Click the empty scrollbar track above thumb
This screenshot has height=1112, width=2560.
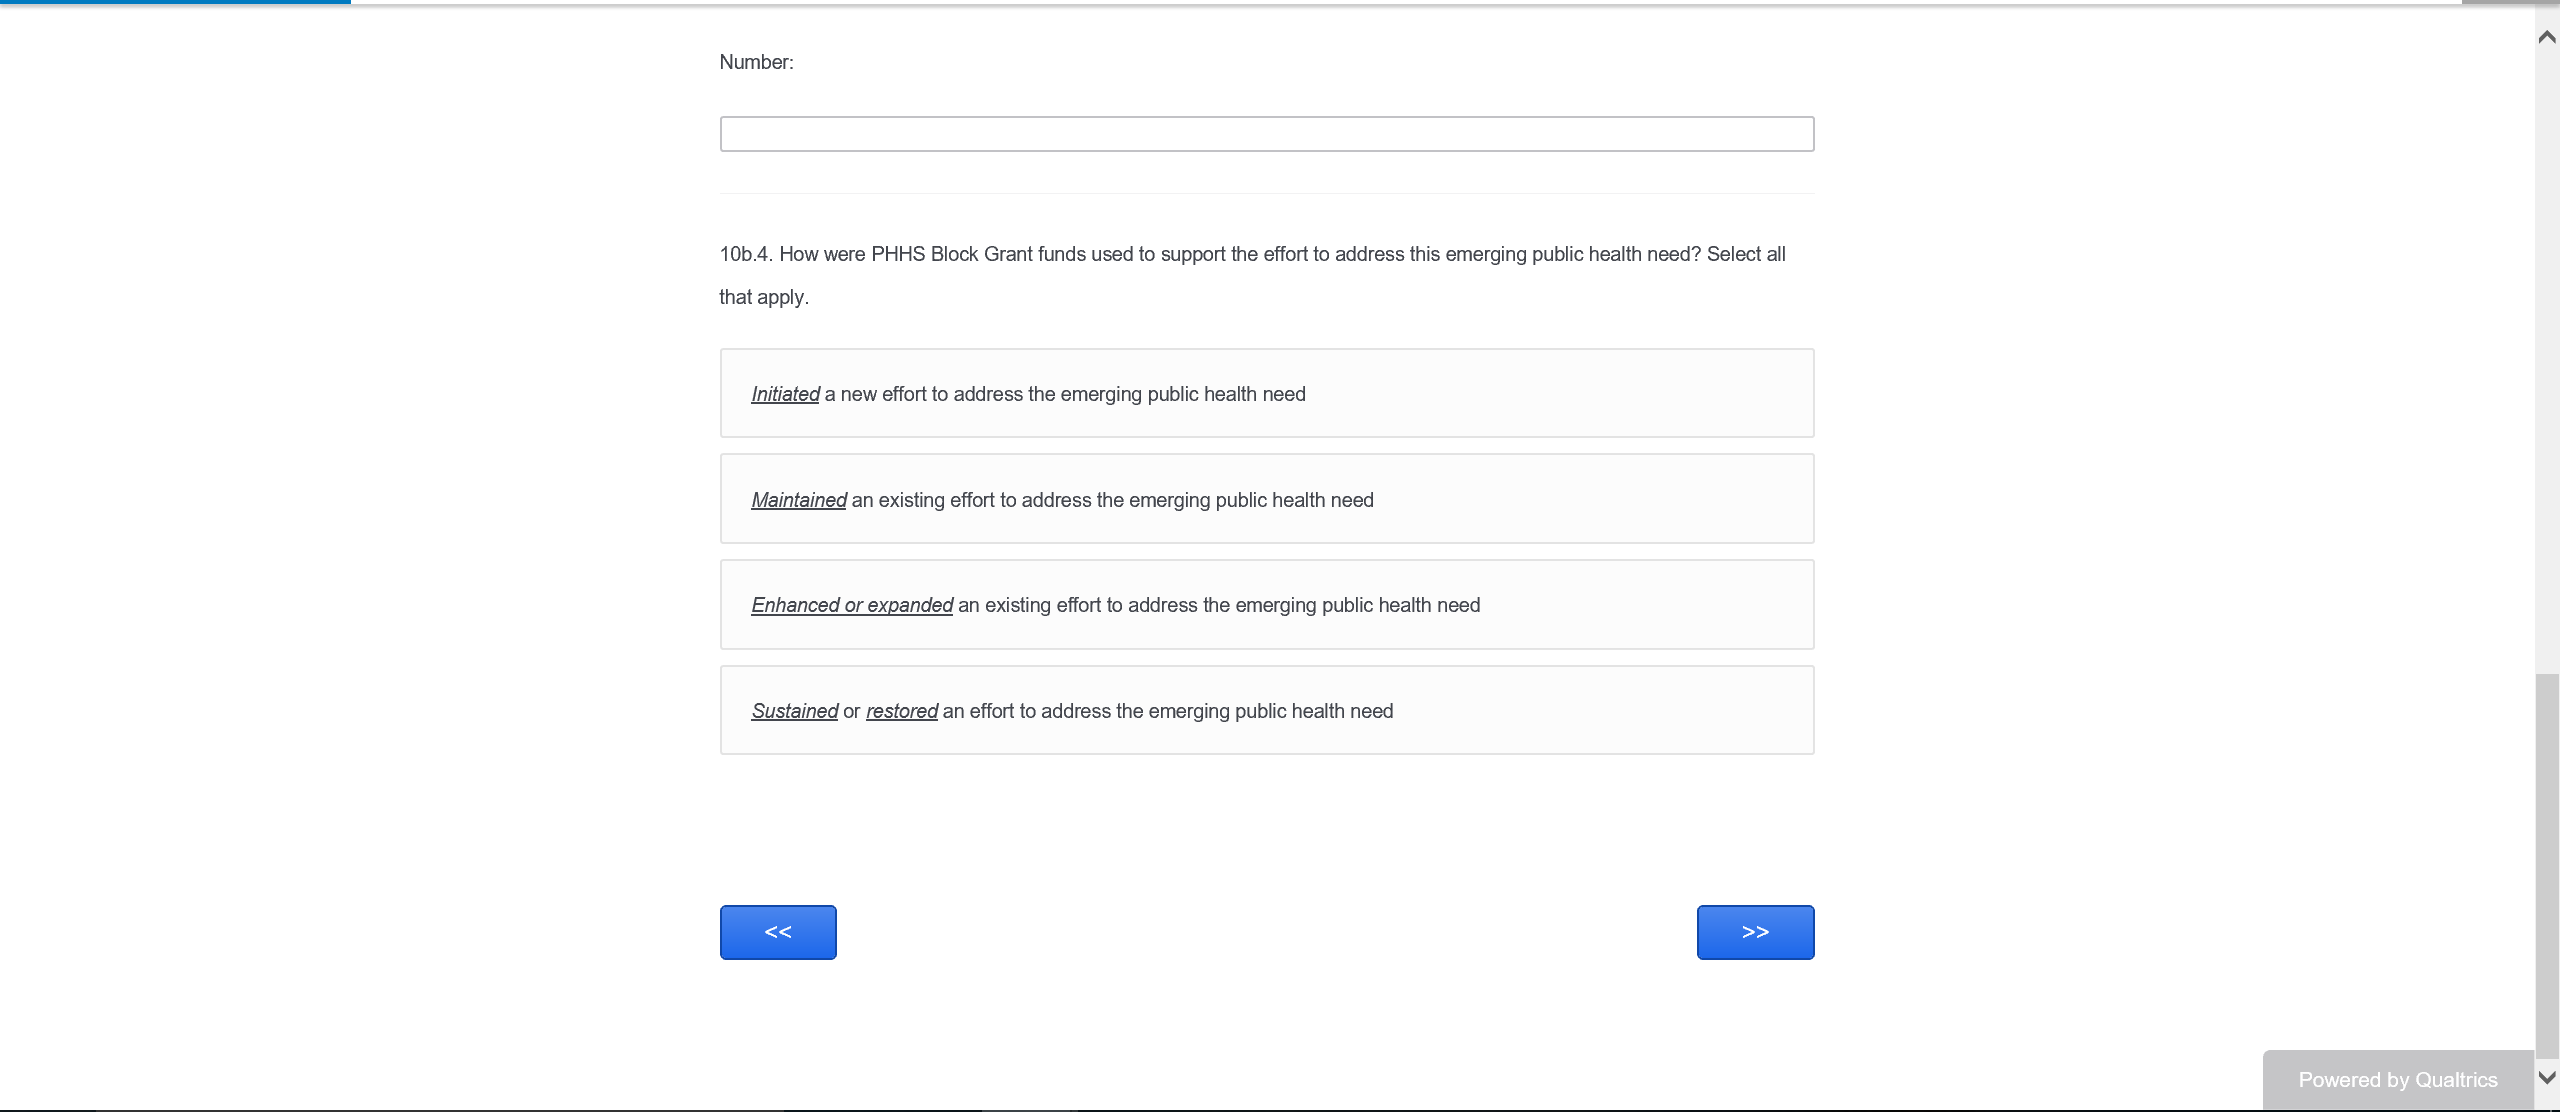point(2546,350)
